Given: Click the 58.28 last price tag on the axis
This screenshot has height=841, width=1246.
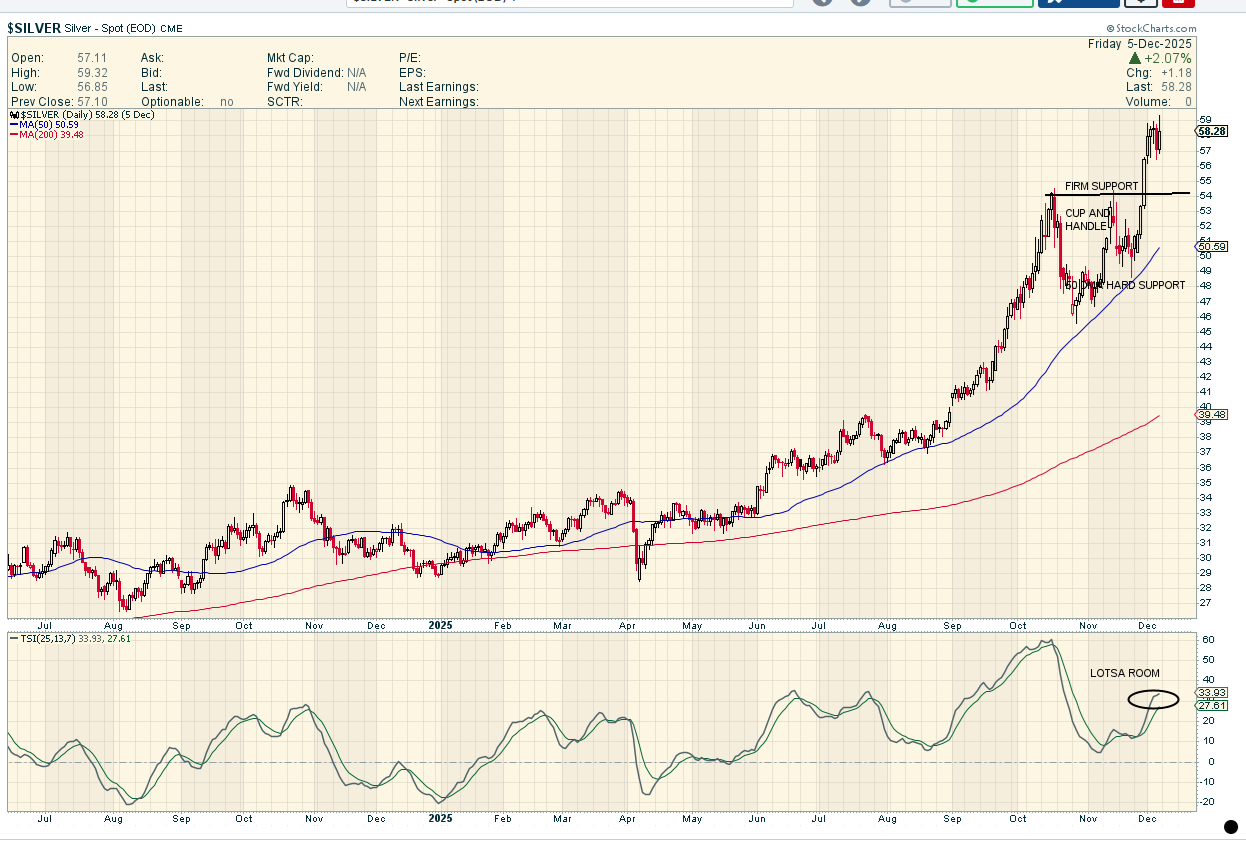Looking at the screenshot, I should click(1211, 131).
